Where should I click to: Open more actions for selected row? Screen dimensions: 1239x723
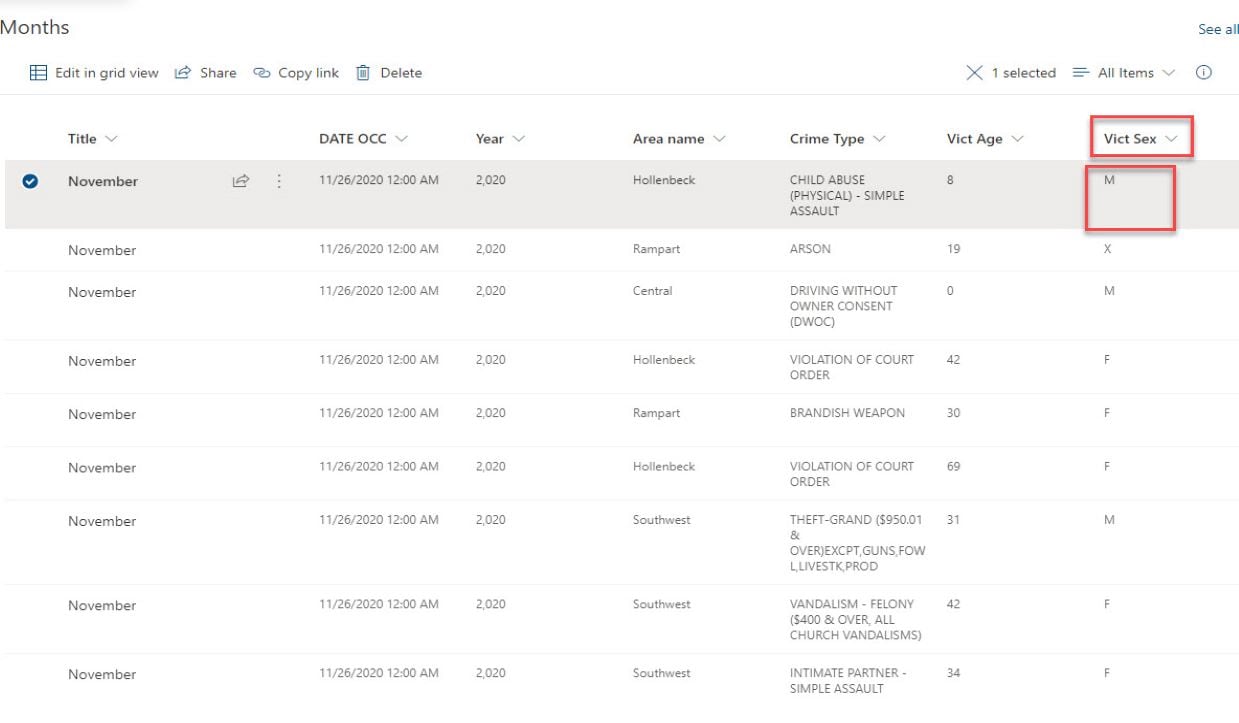[279, 181]
